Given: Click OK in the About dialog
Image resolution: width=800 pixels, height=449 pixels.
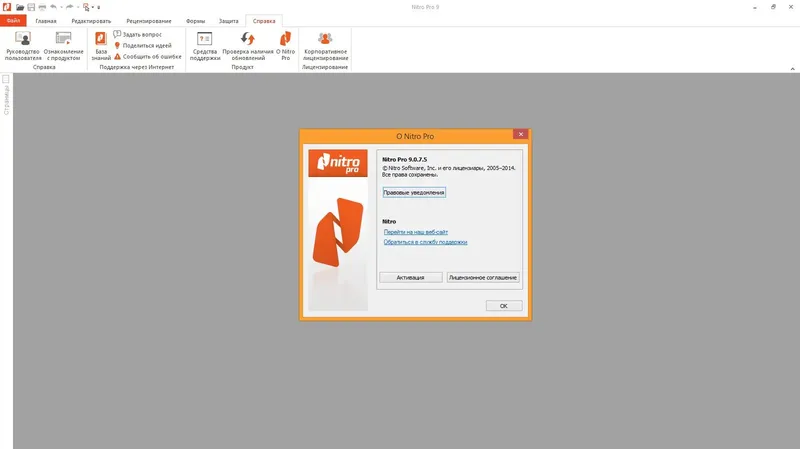Looking at the screenshot, I should pos(504,306).
